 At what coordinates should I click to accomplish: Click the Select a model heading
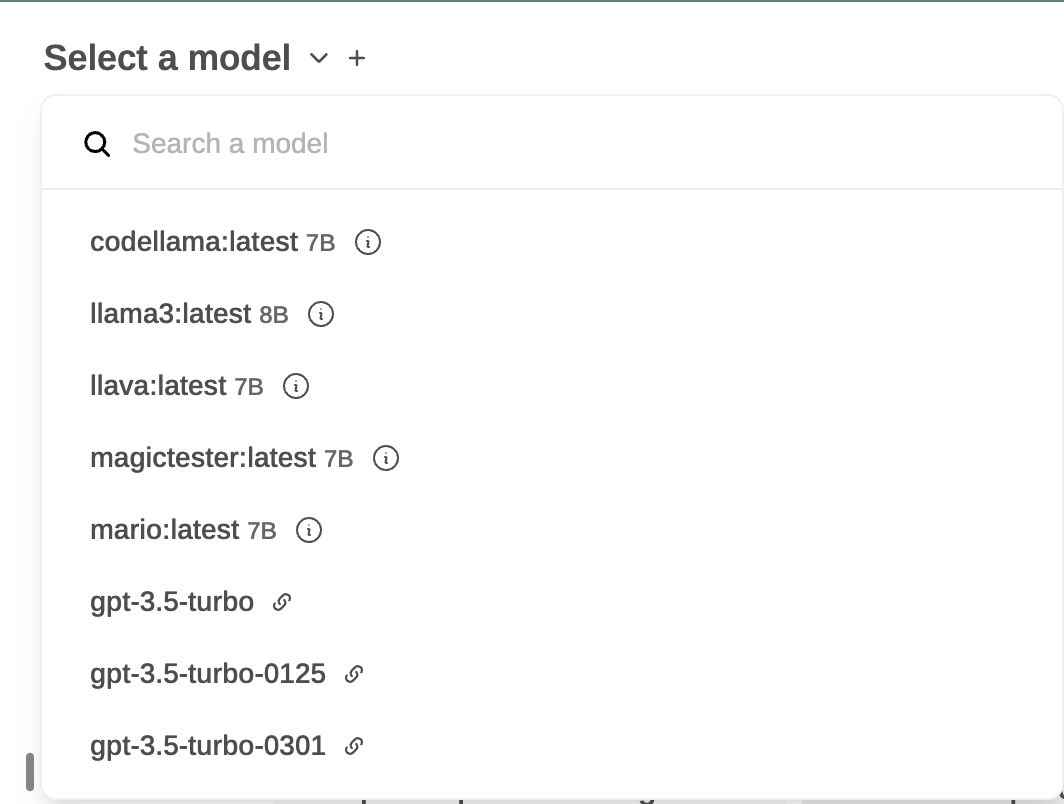(167, 58)
